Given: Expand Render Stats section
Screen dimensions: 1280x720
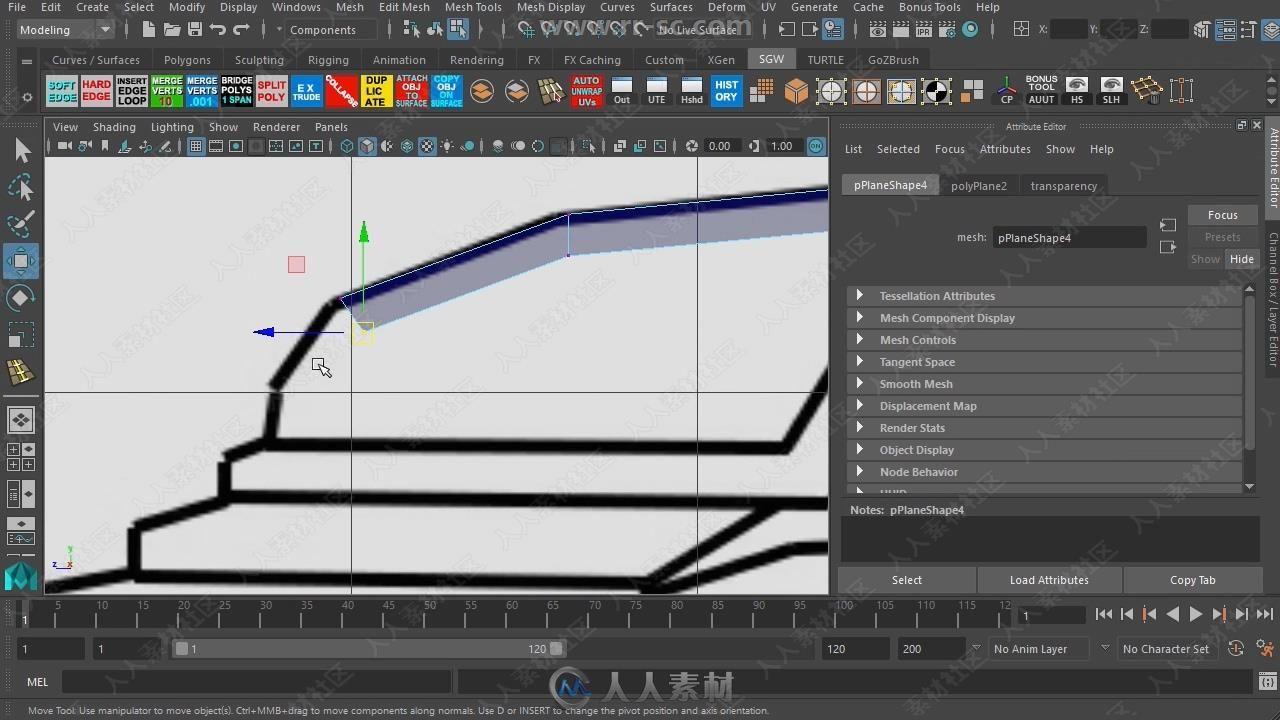Looking at the screenshot, I should point(1045,428).
